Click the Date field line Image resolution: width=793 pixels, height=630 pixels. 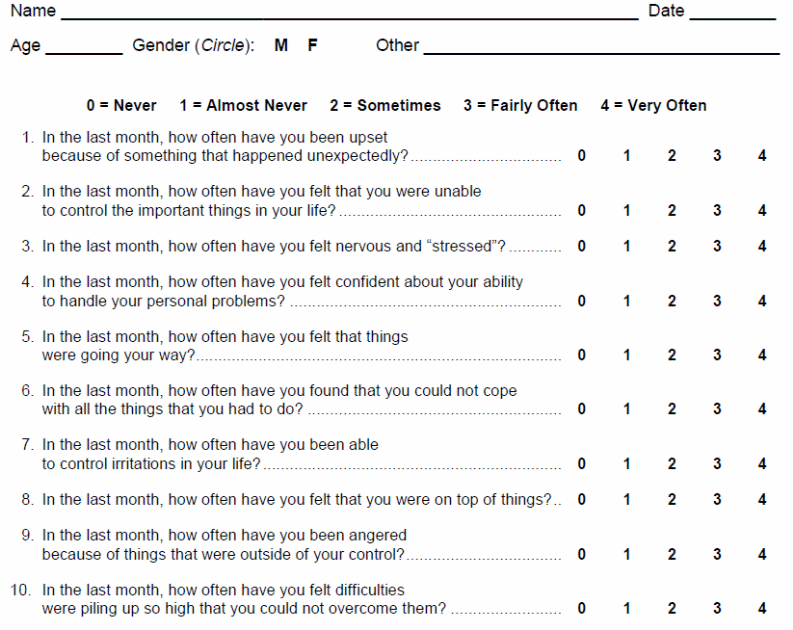(x=732, y=14)
